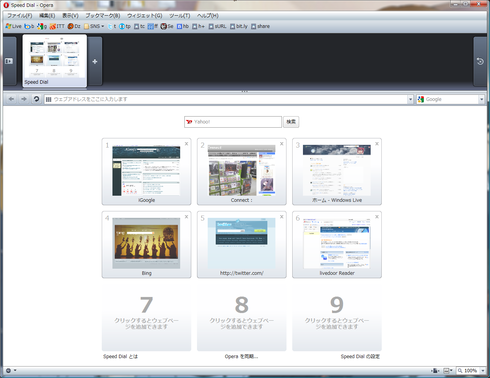The image size is (490, 378).
Task: Open the status bar Opera panel icon menu
Action: pyautogui.click(x=11, y=370)
